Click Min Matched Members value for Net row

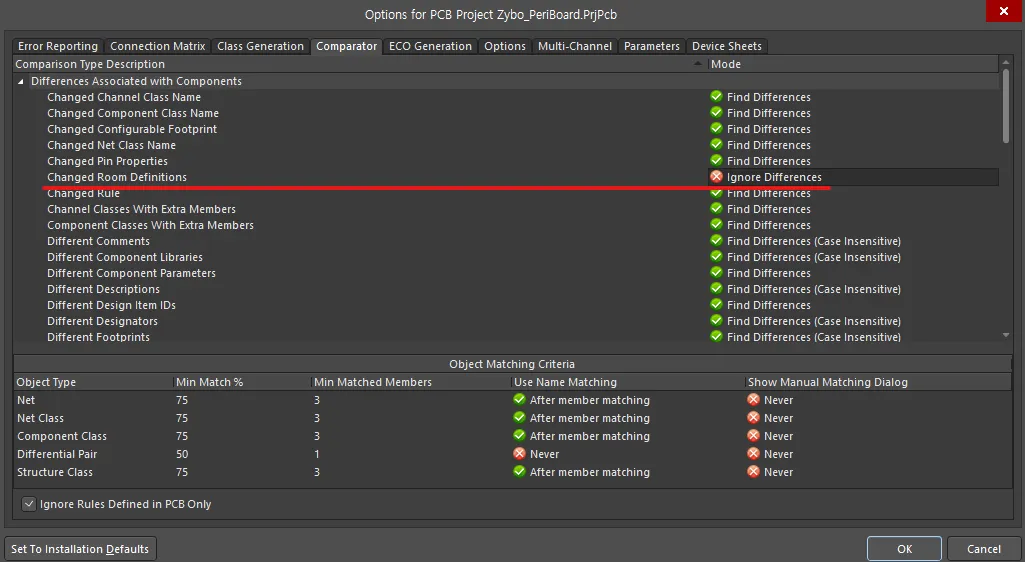click(316, 400)
